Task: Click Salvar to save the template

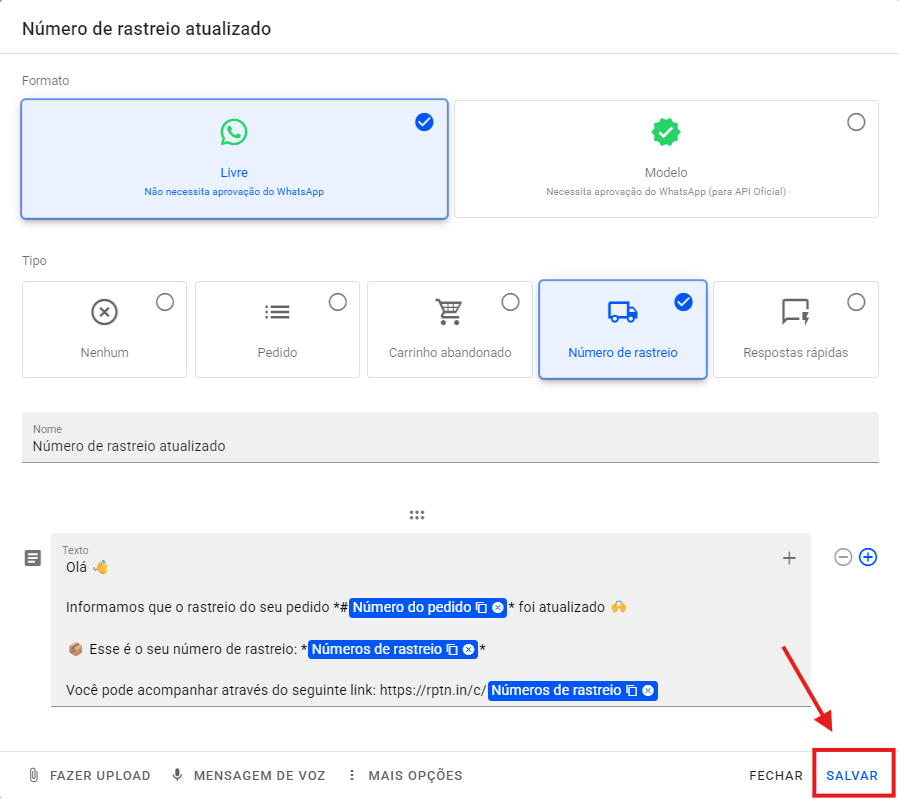Action: (x=852, y=775)
